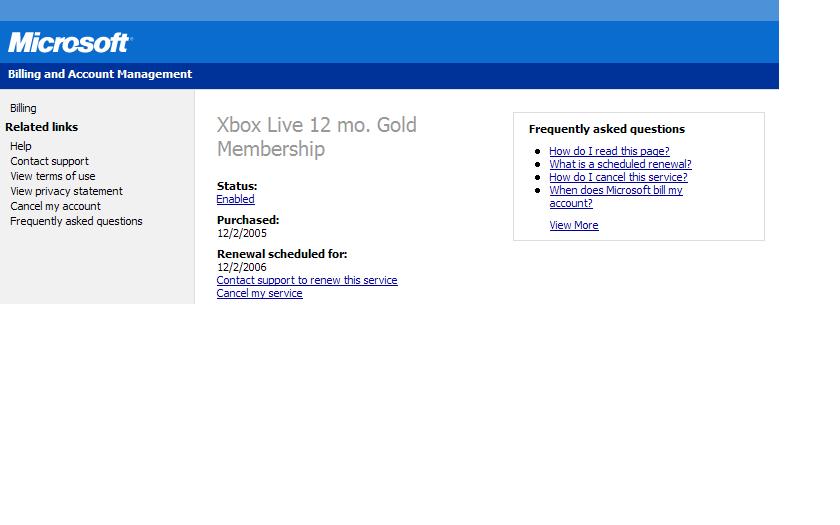
Task: Open Help in Related links
Action: [20, 146]
